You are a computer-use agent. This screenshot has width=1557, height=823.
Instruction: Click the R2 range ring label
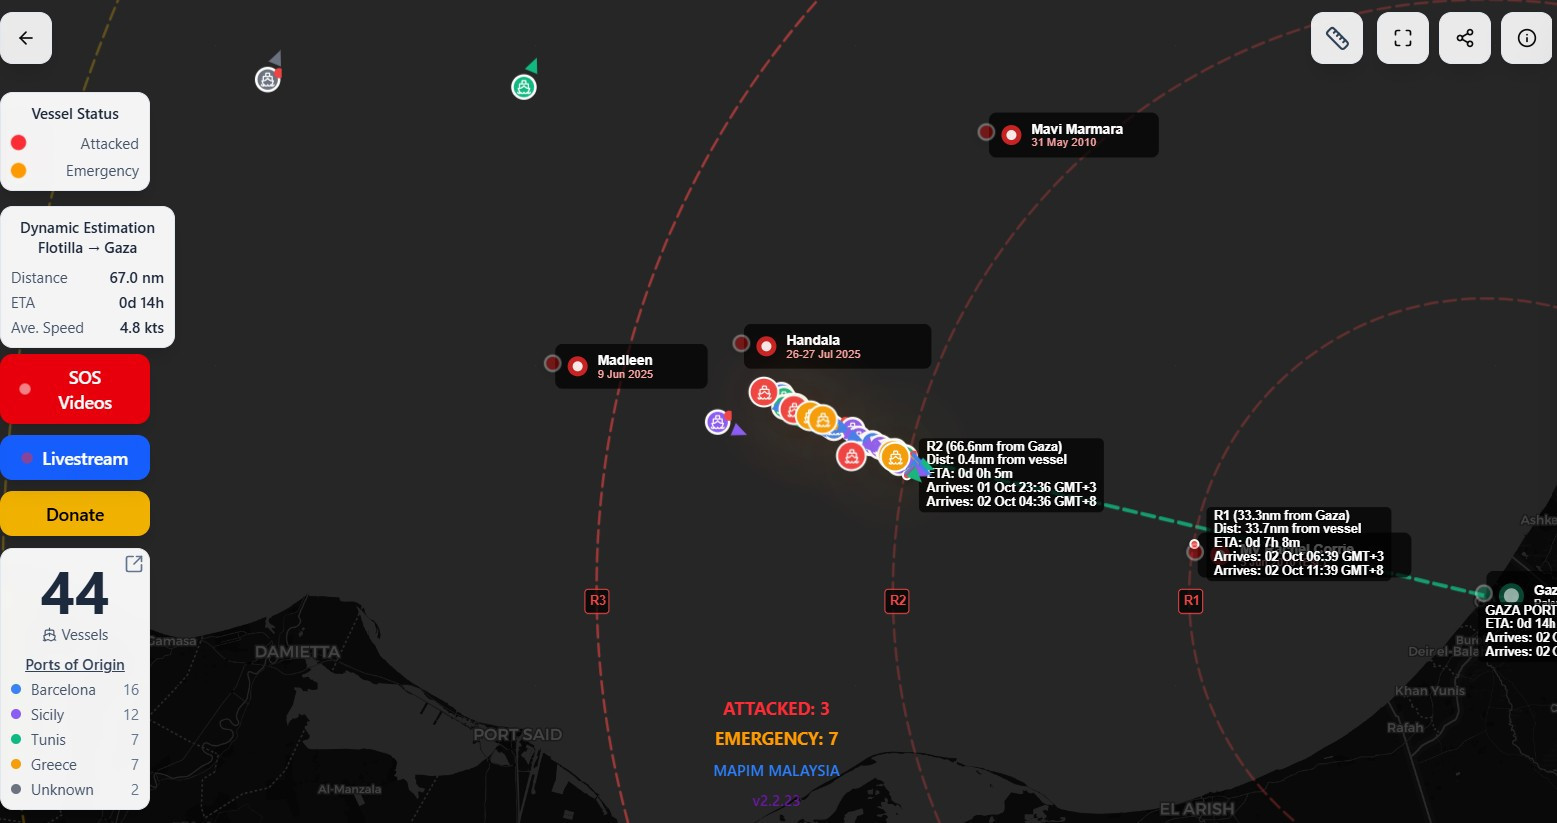click(897, 601)
